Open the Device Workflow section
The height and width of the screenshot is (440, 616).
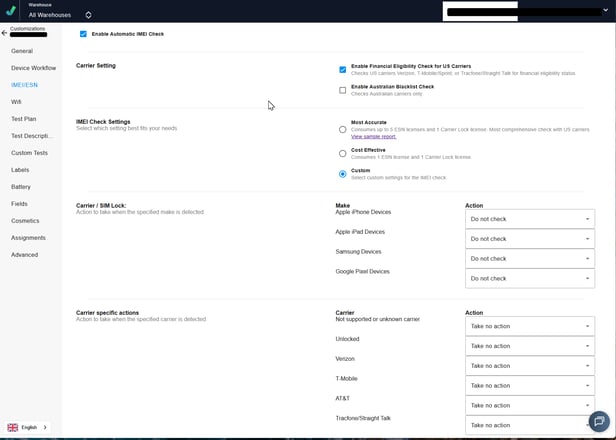click(33, 68)
